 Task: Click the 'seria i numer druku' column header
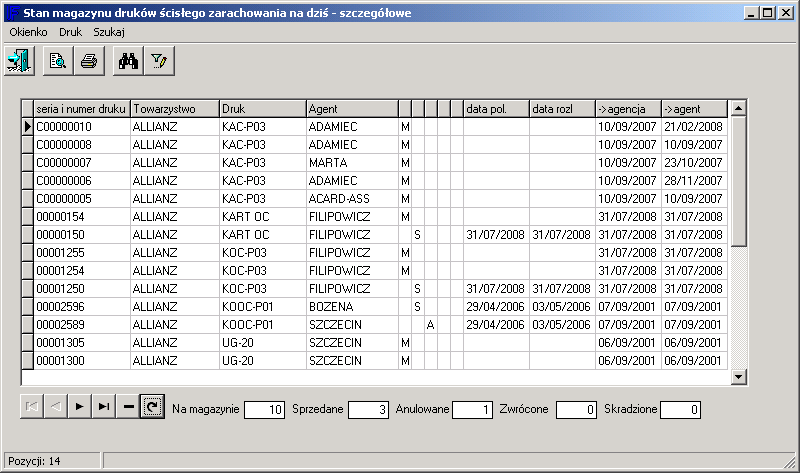(x=82, y=109)
